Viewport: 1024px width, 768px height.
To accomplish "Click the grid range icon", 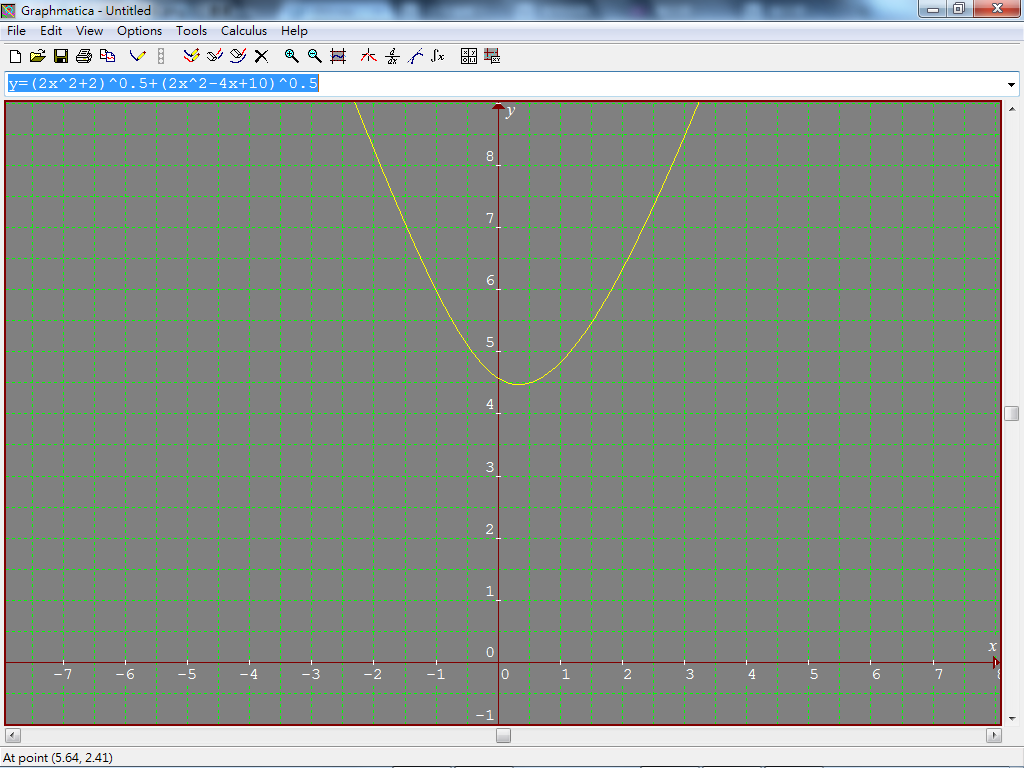I will click(338, 56).
